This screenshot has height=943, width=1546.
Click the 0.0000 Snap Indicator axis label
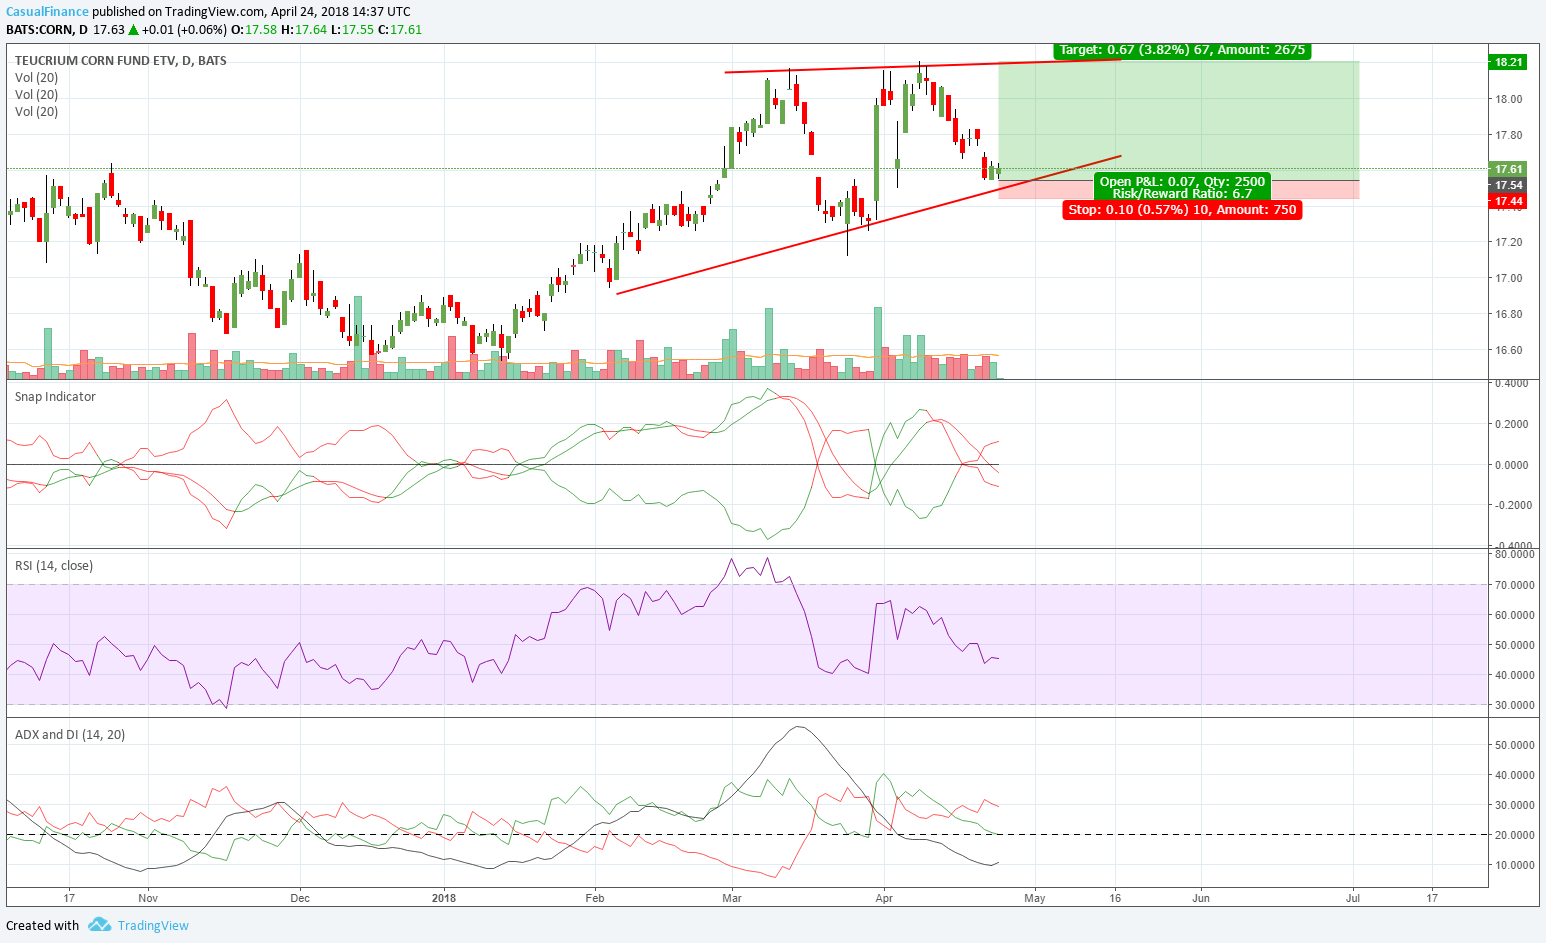(x=1512, y=465)
